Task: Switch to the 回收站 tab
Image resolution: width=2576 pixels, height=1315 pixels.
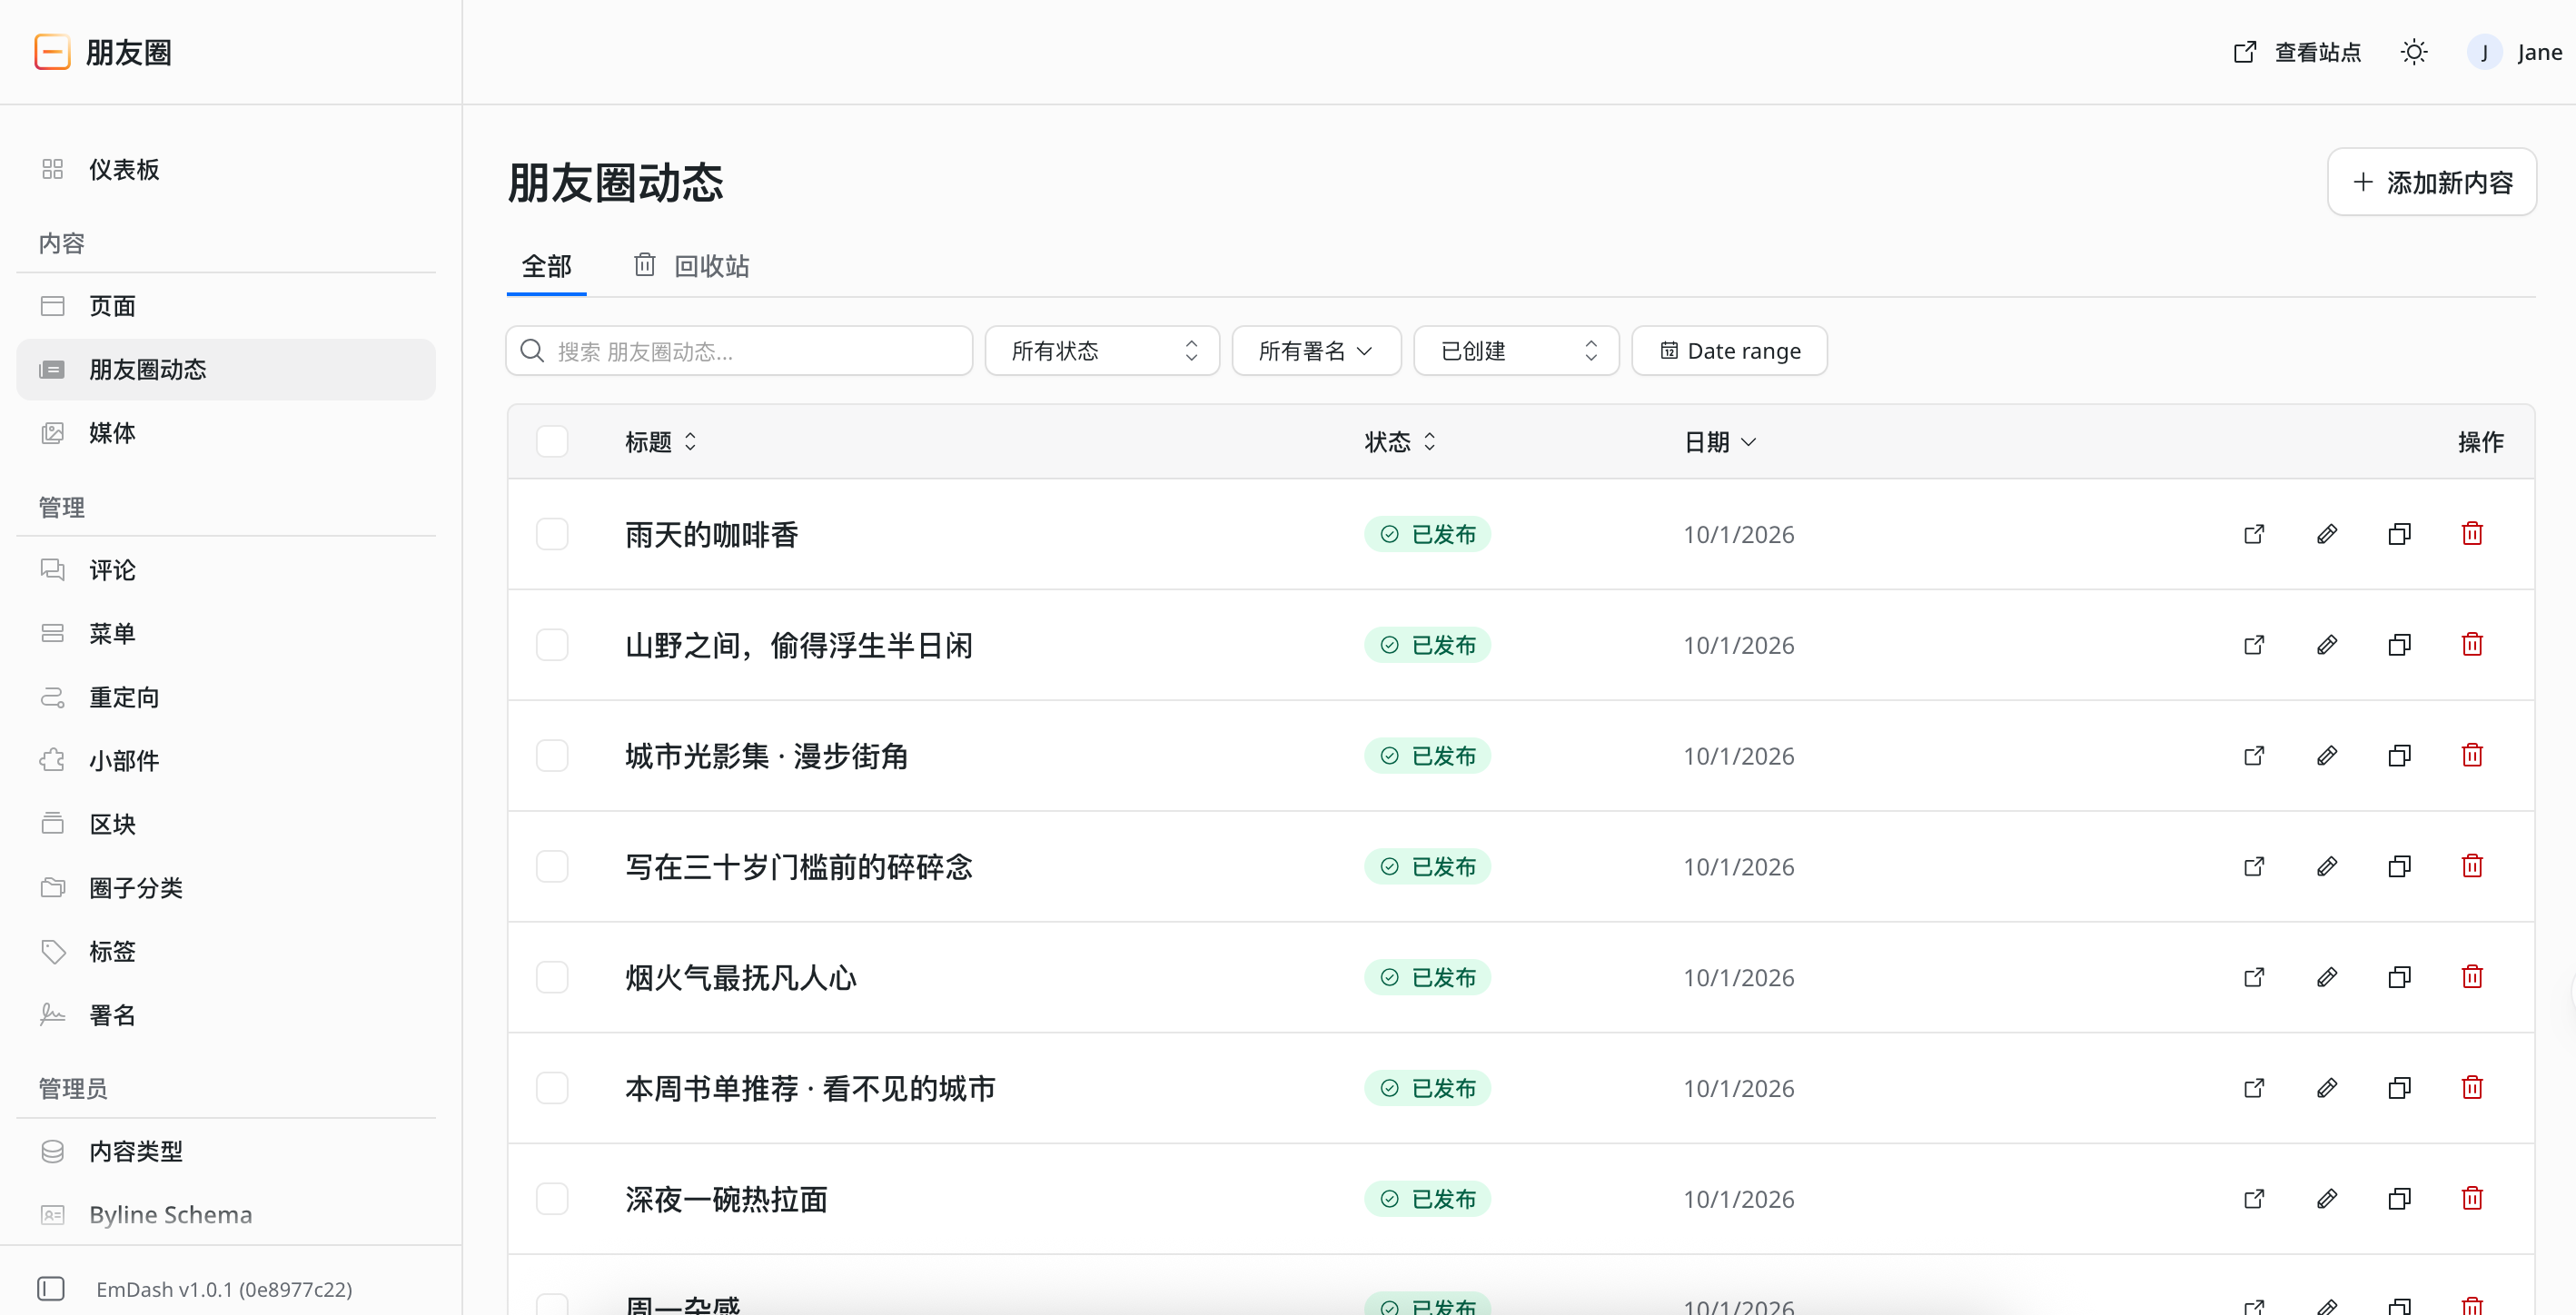Action: (x=691, y=266)
